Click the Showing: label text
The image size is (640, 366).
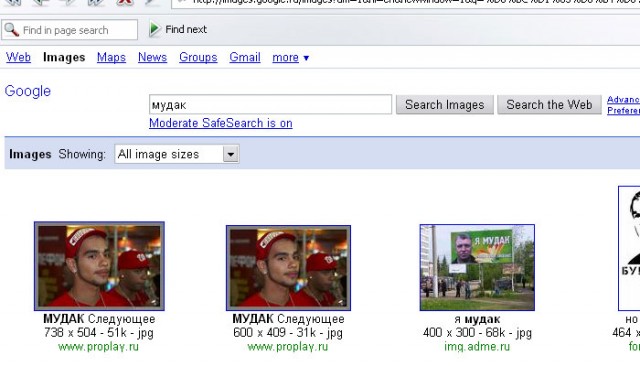click(x=82, y=154)
